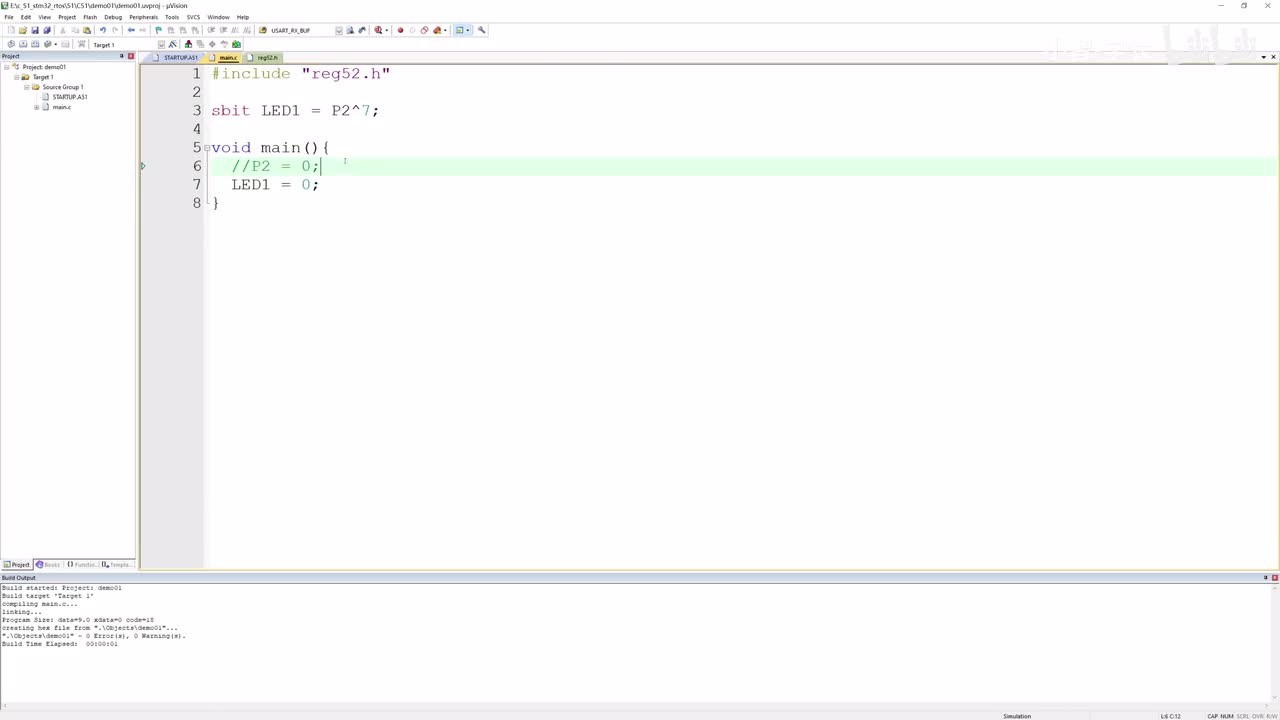The width and height of the screenshot is (1280, 720).
Task: Select the Project tab at panel bottom
Action: [x=17, y=565]
